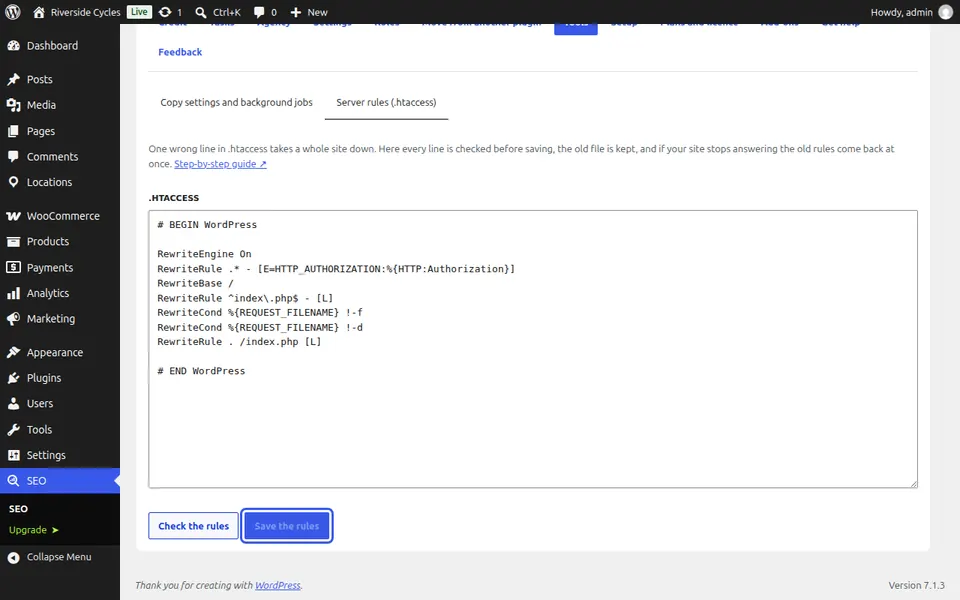Viewport: 960px width, 600px height.
Task: Open the New content menu
Action: (x=309, y=12)
